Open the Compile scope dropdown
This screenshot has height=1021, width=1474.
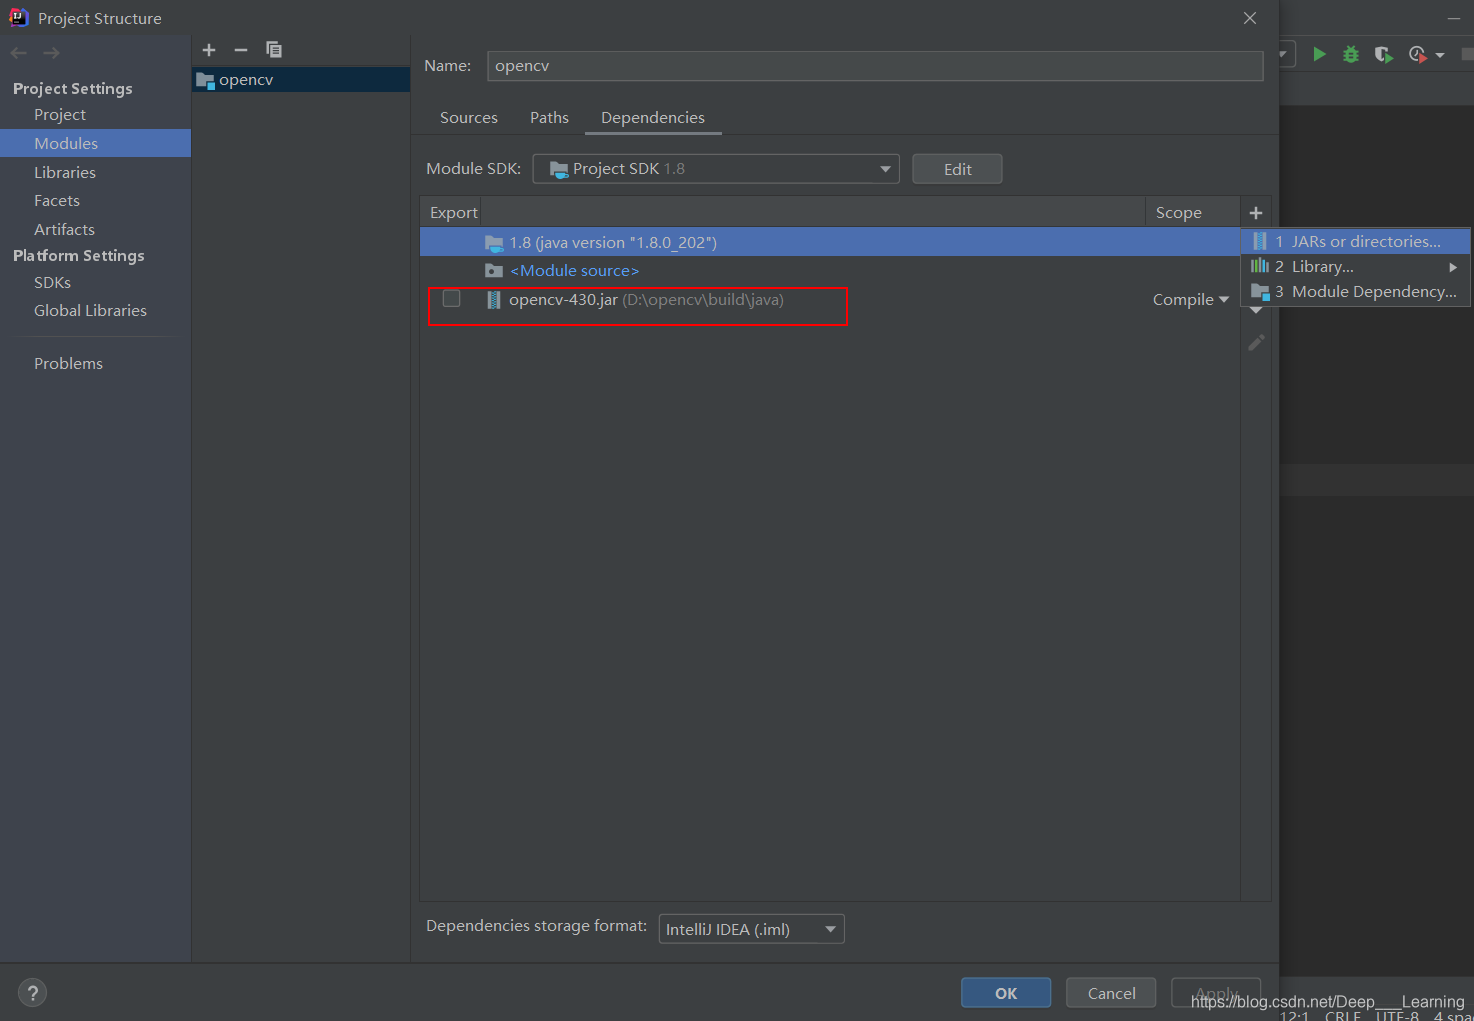click(x=1190, y=300)
